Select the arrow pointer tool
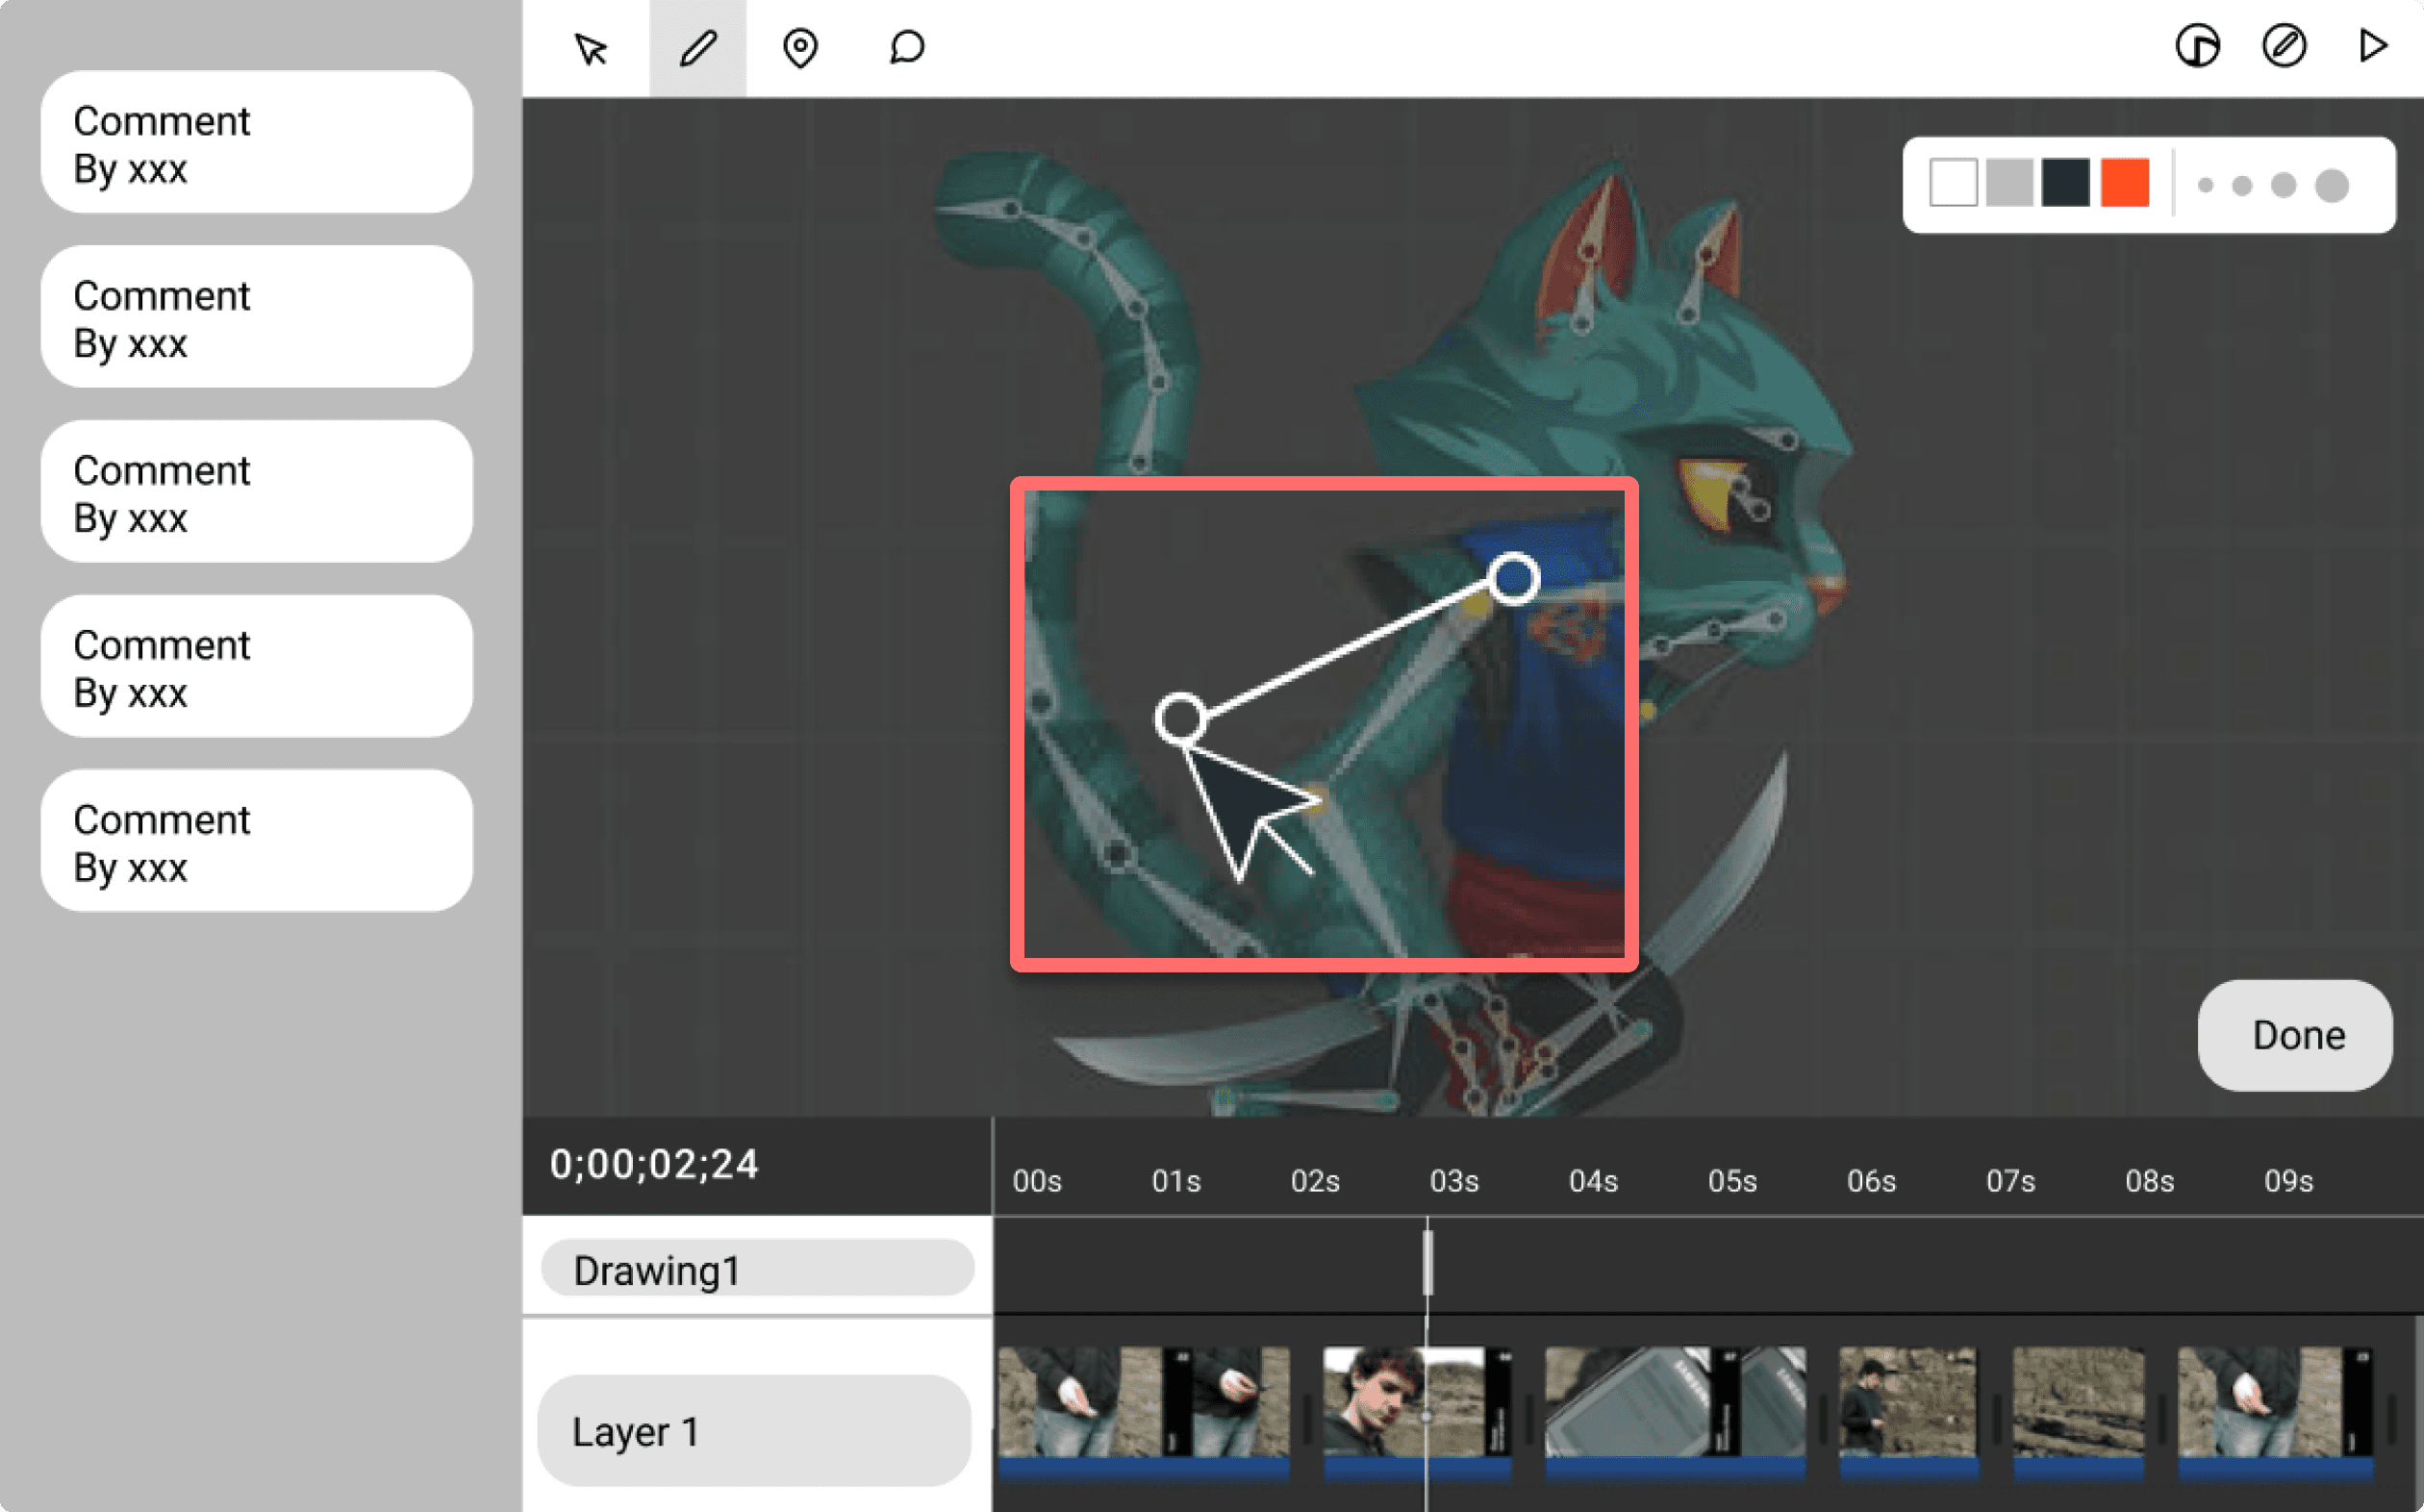This screenshot has height=1512, width=2424. pyautogui.click(x=590, y=48)
